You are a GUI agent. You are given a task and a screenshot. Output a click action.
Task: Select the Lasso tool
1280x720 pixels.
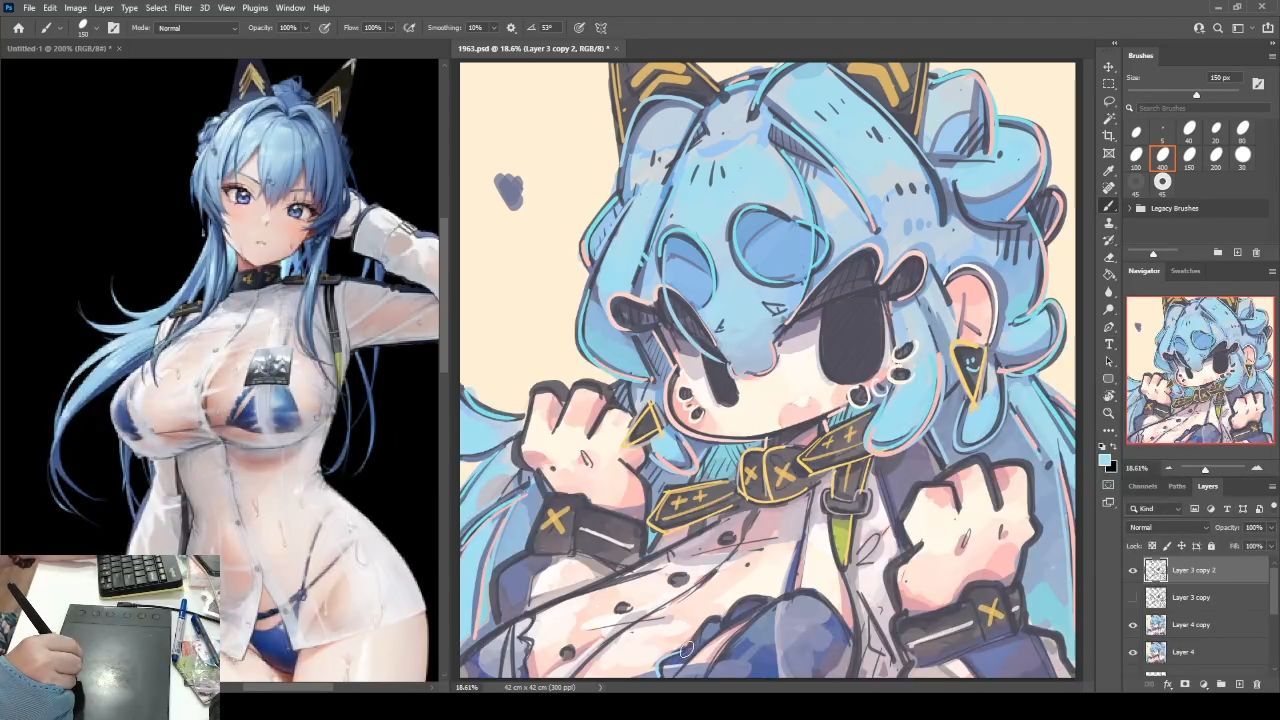tap(1109, 101)
